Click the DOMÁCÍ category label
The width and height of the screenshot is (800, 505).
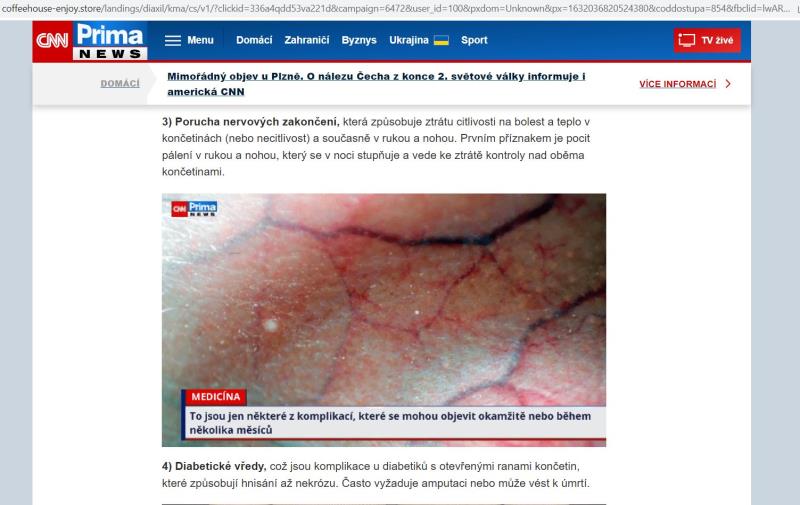pyautogui.click(x=120, y=84)
